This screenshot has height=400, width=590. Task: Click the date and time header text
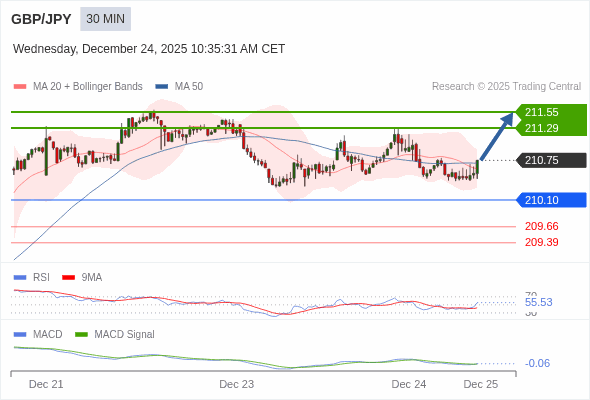(x=149, y=49)
